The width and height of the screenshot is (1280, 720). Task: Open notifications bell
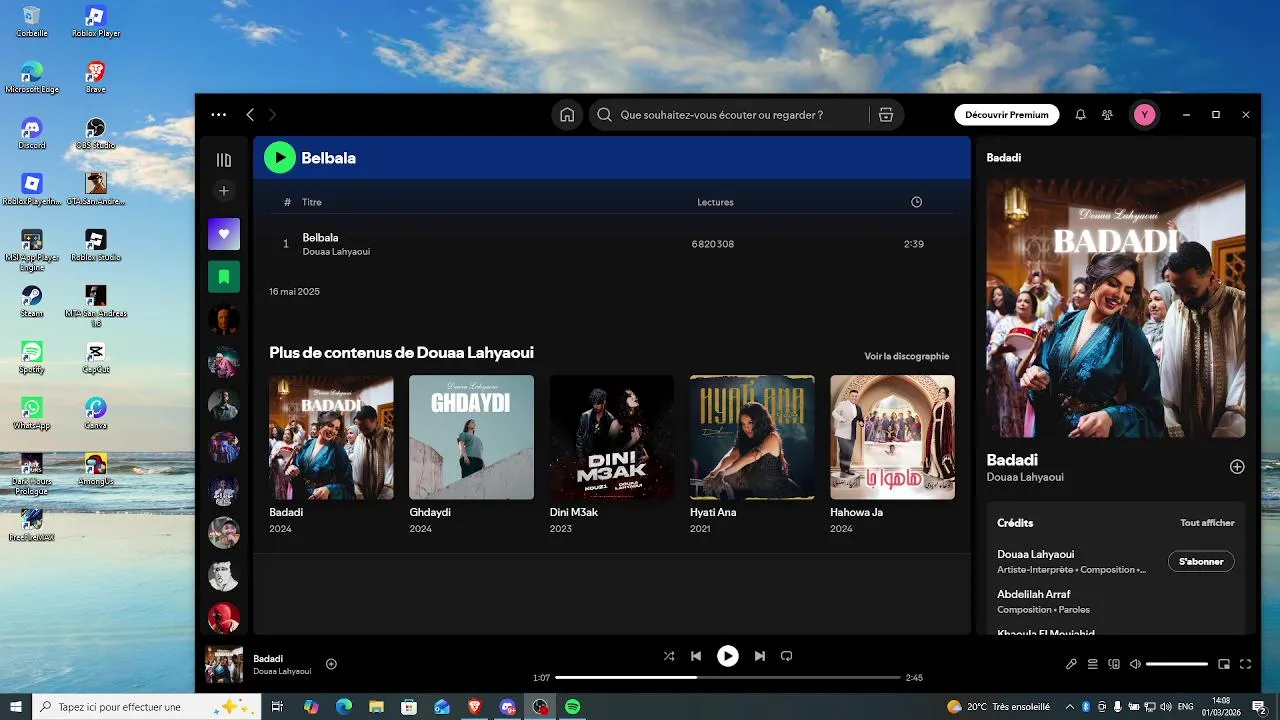click(1080, 115)
